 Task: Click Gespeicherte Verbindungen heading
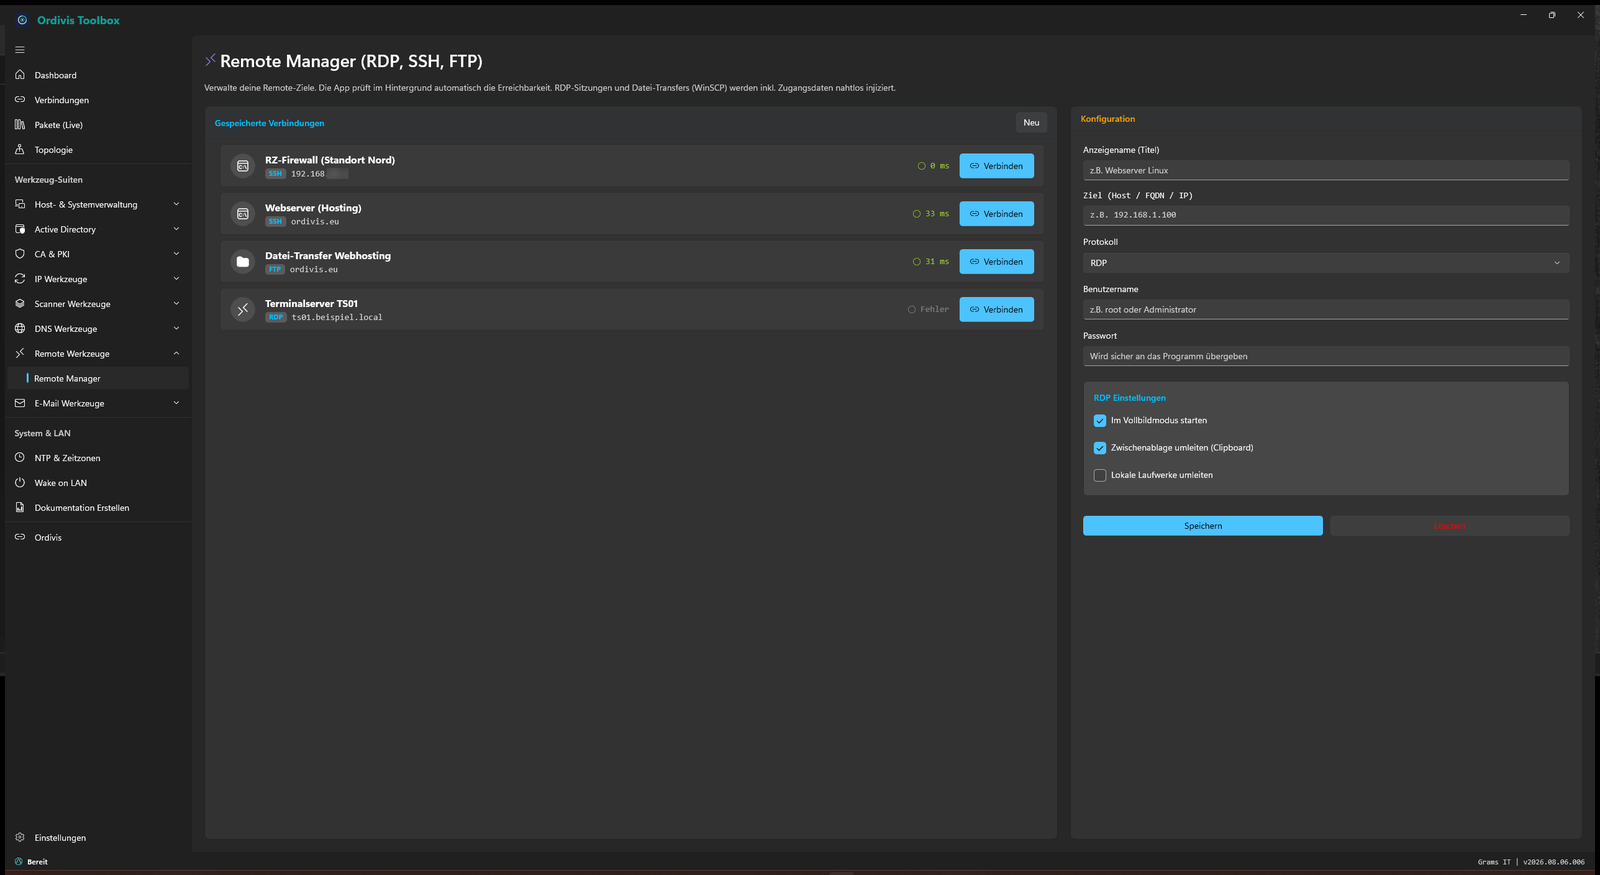coord(270,123)
